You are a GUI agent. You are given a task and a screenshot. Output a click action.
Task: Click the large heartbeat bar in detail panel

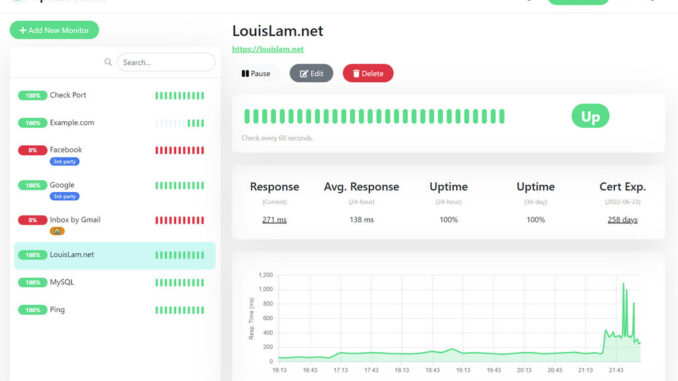[x=374, y=116]
